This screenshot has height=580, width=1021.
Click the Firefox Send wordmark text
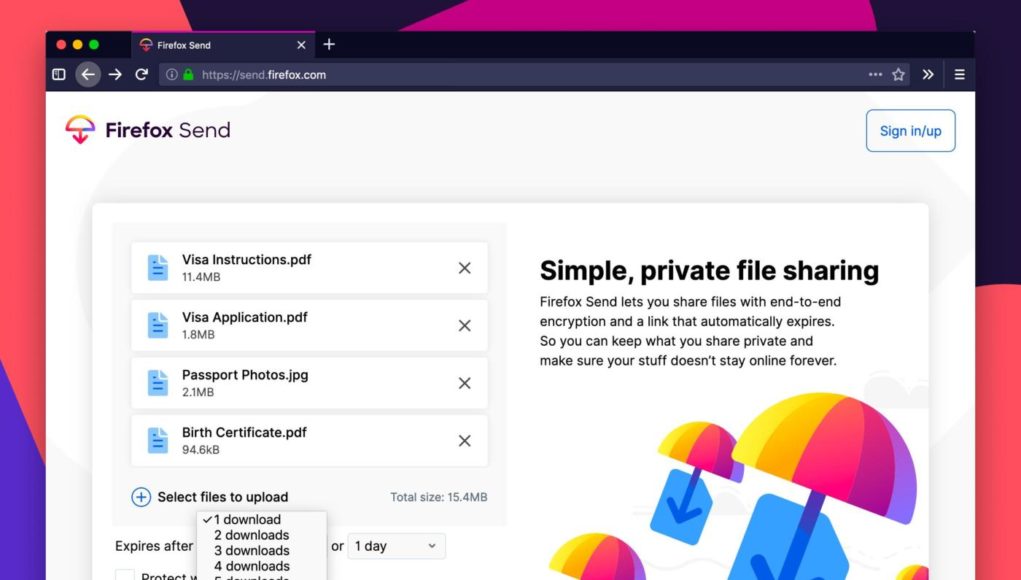(x=168, y=130)
